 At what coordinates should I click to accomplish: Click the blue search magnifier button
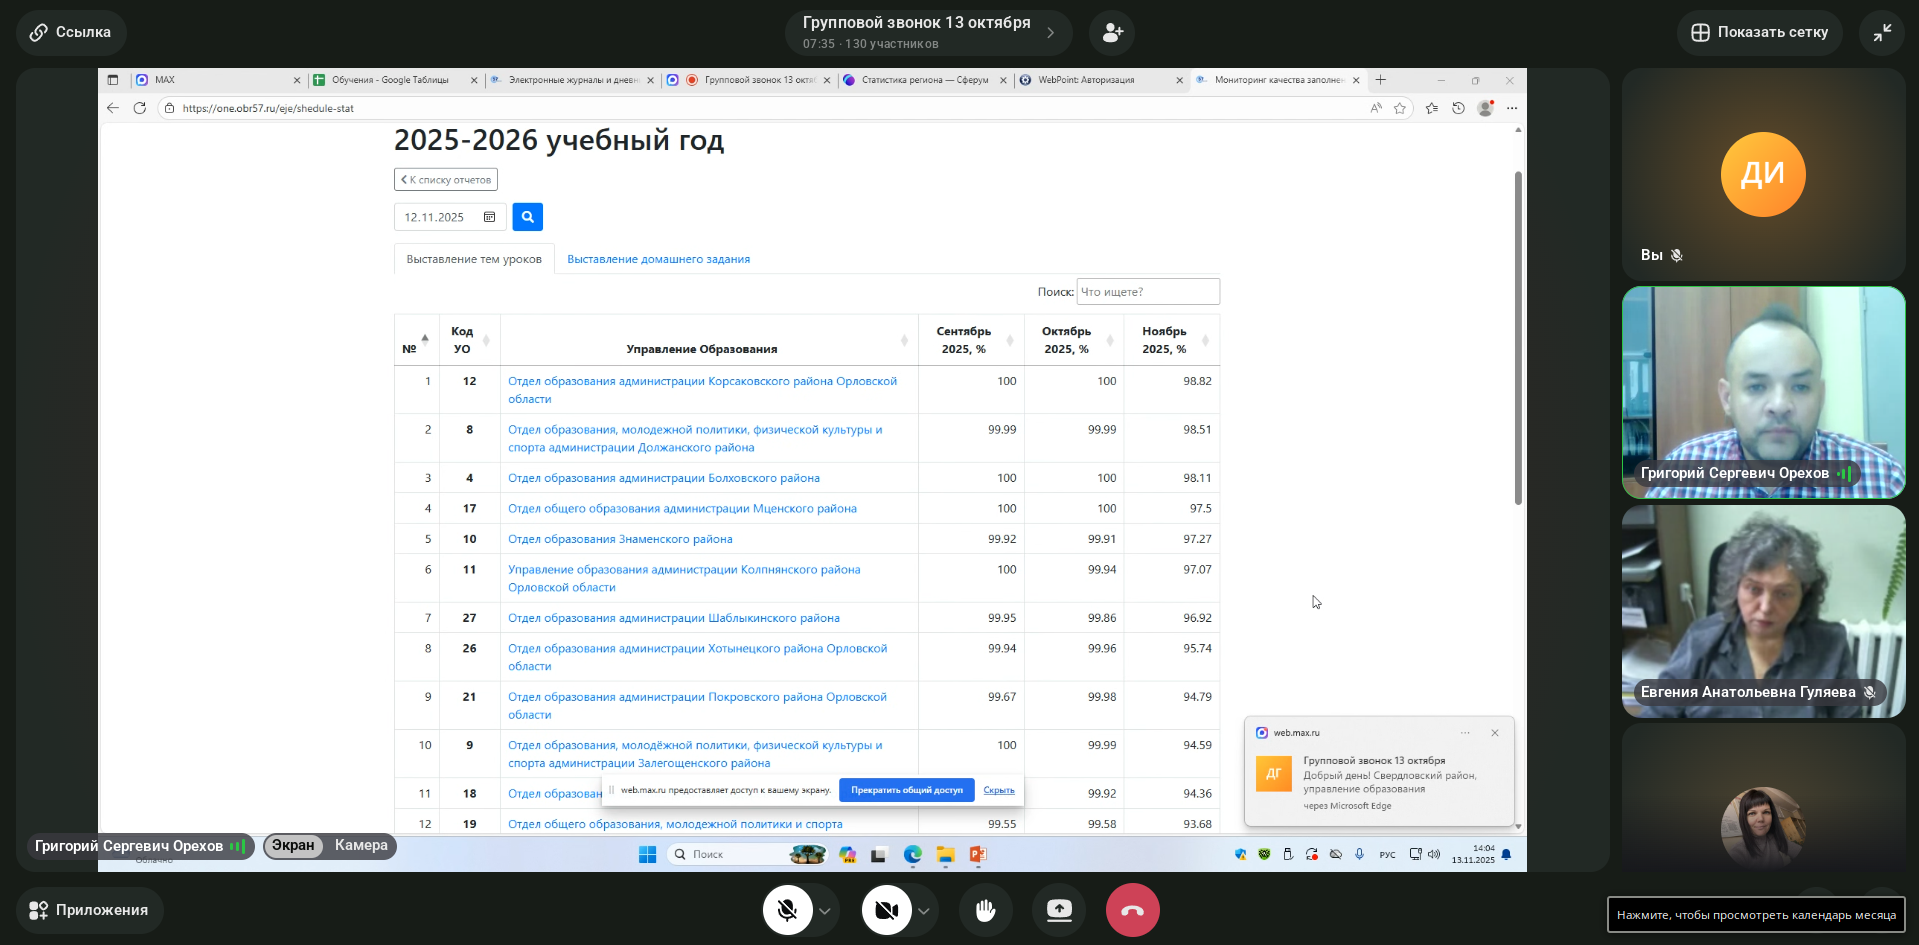pyautogui.click(x=527, y=217)
